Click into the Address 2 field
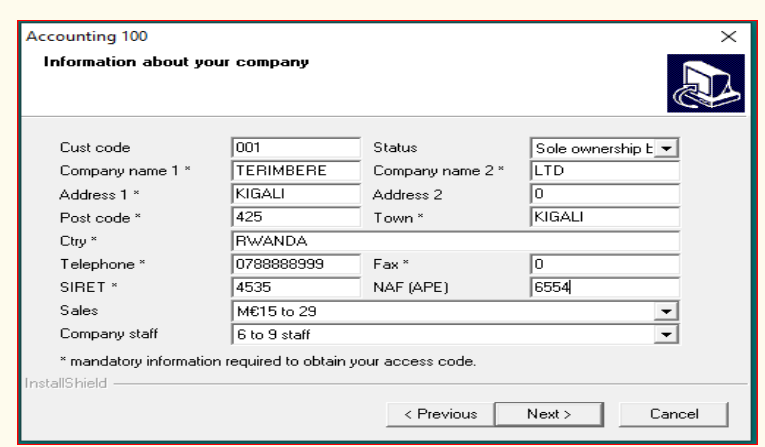The image size is (765, 447). 604,194
